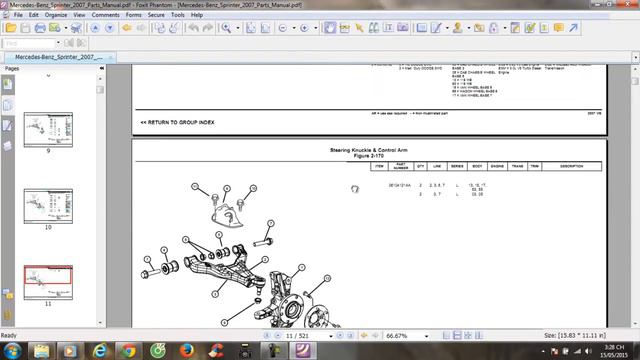Click into the Find search field
Image resolution: width=640 pixels, height=360 pixels.
coord(29,43)
